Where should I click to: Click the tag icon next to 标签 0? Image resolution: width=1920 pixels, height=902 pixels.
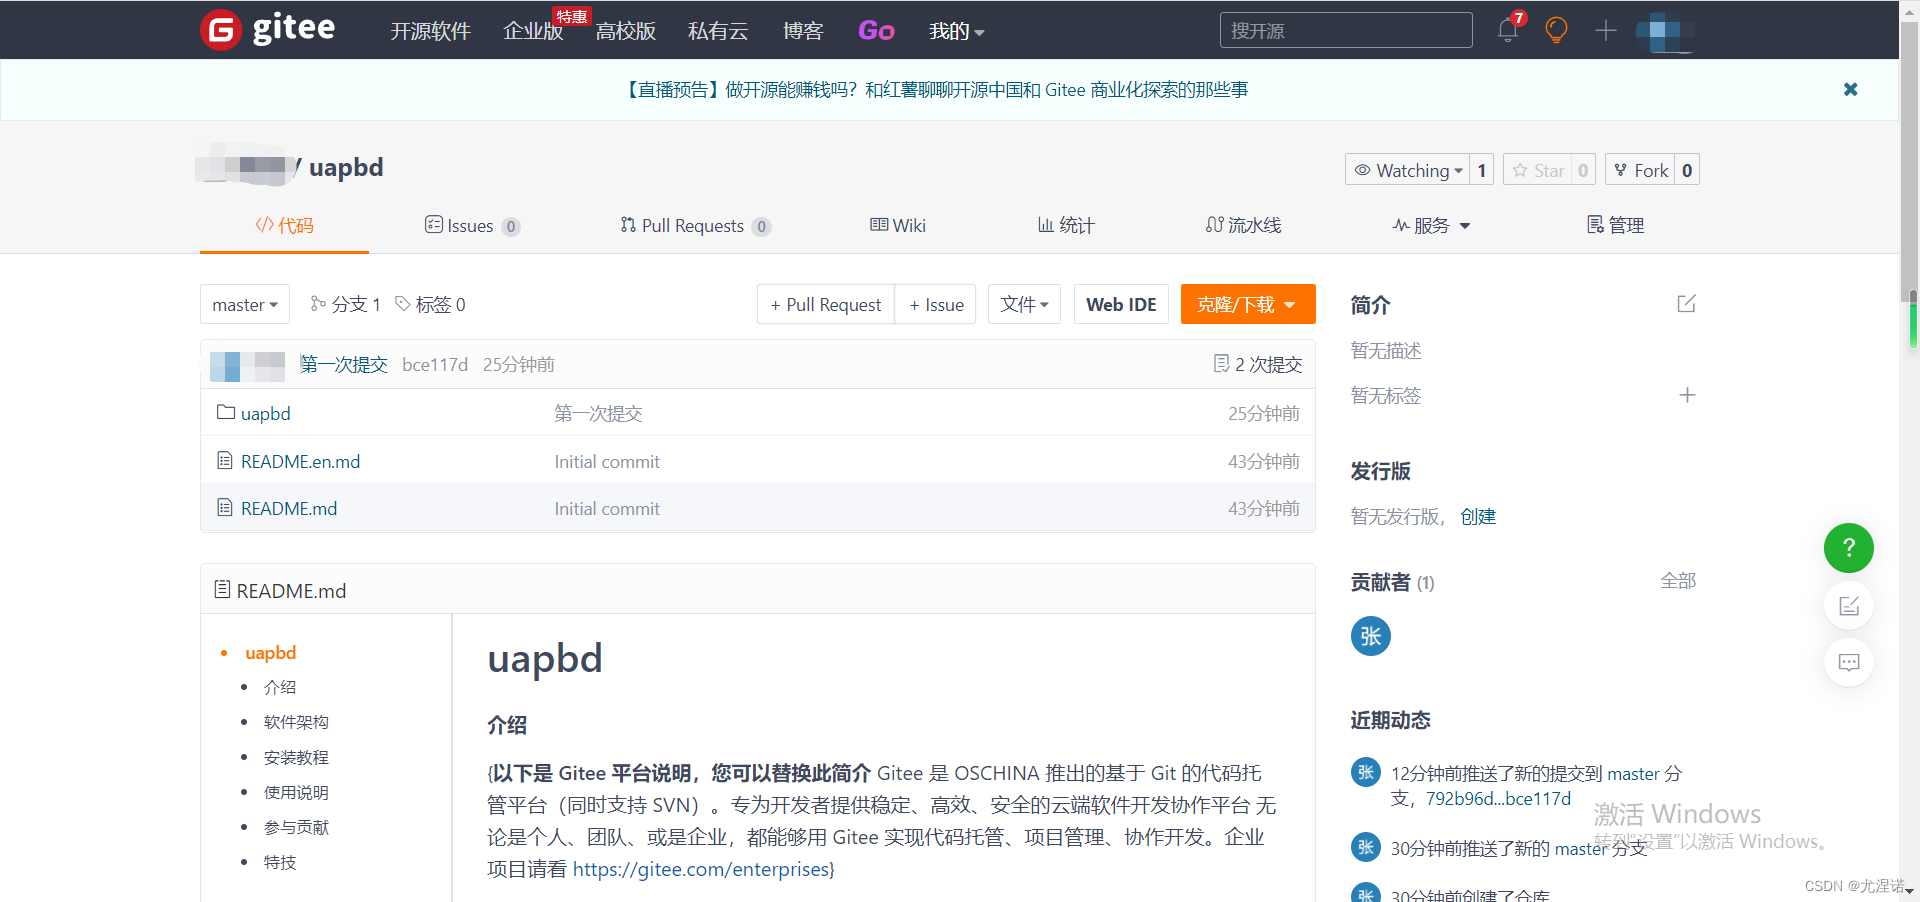point(402,303)
